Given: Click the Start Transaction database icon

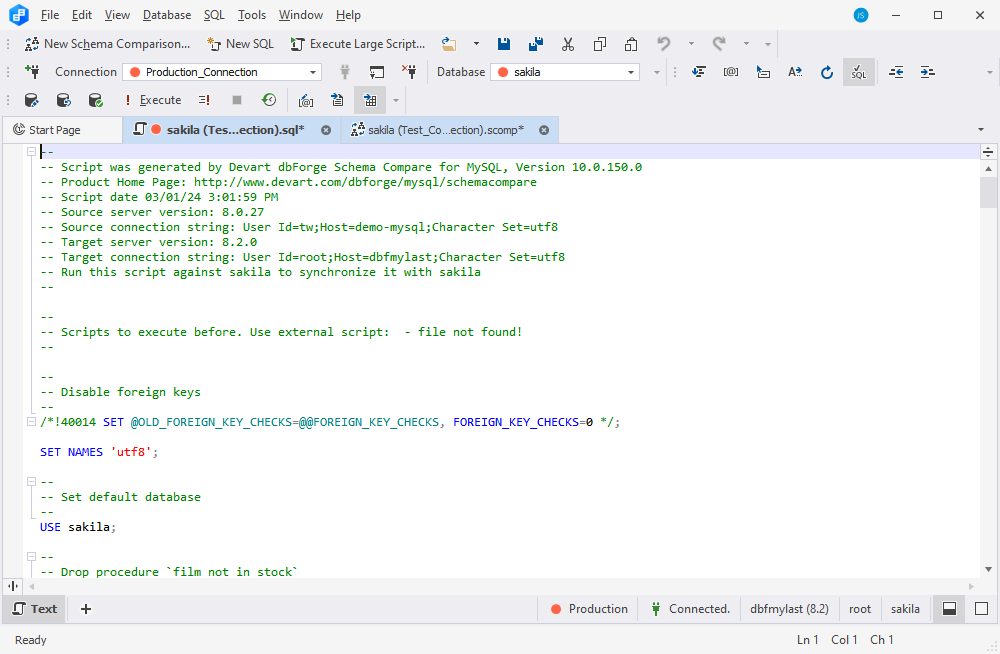Looking at the screenshot, I should pyautogui.click(x=31, y=100).
